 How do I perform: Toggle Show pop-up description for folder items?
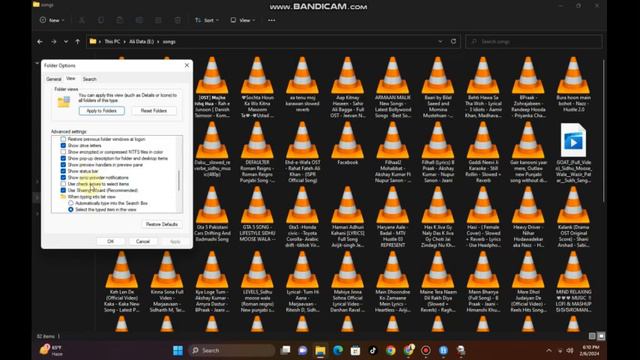[x=63, y=158]
